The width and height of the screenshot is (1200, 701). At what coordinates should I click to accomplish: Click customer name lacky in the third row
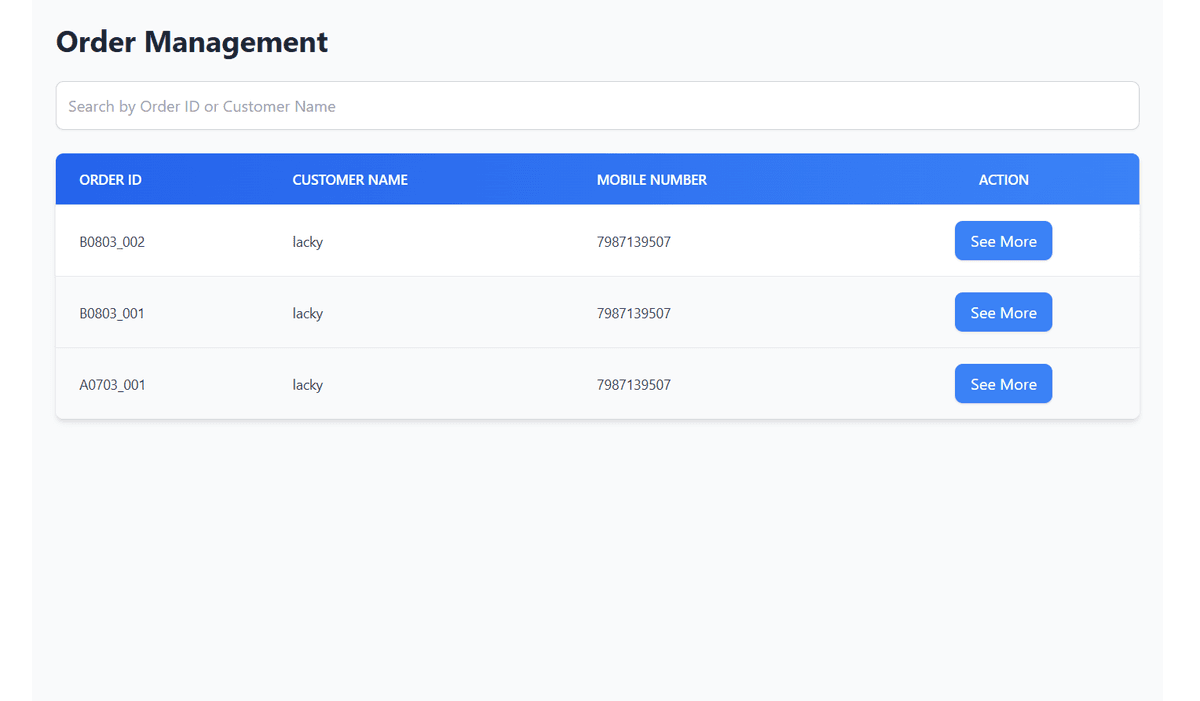point(307,384)
